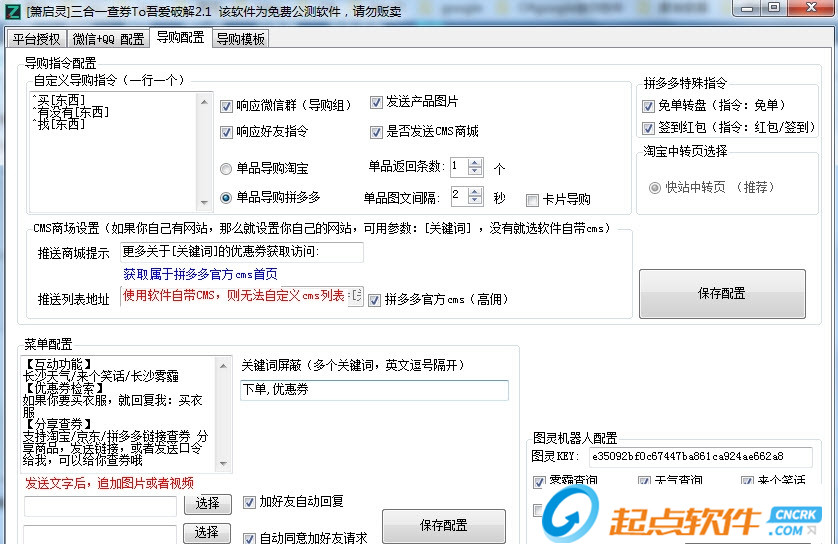
Task: Click the line ^有没有[东西] in command list
Action: (x=71, y=112)
